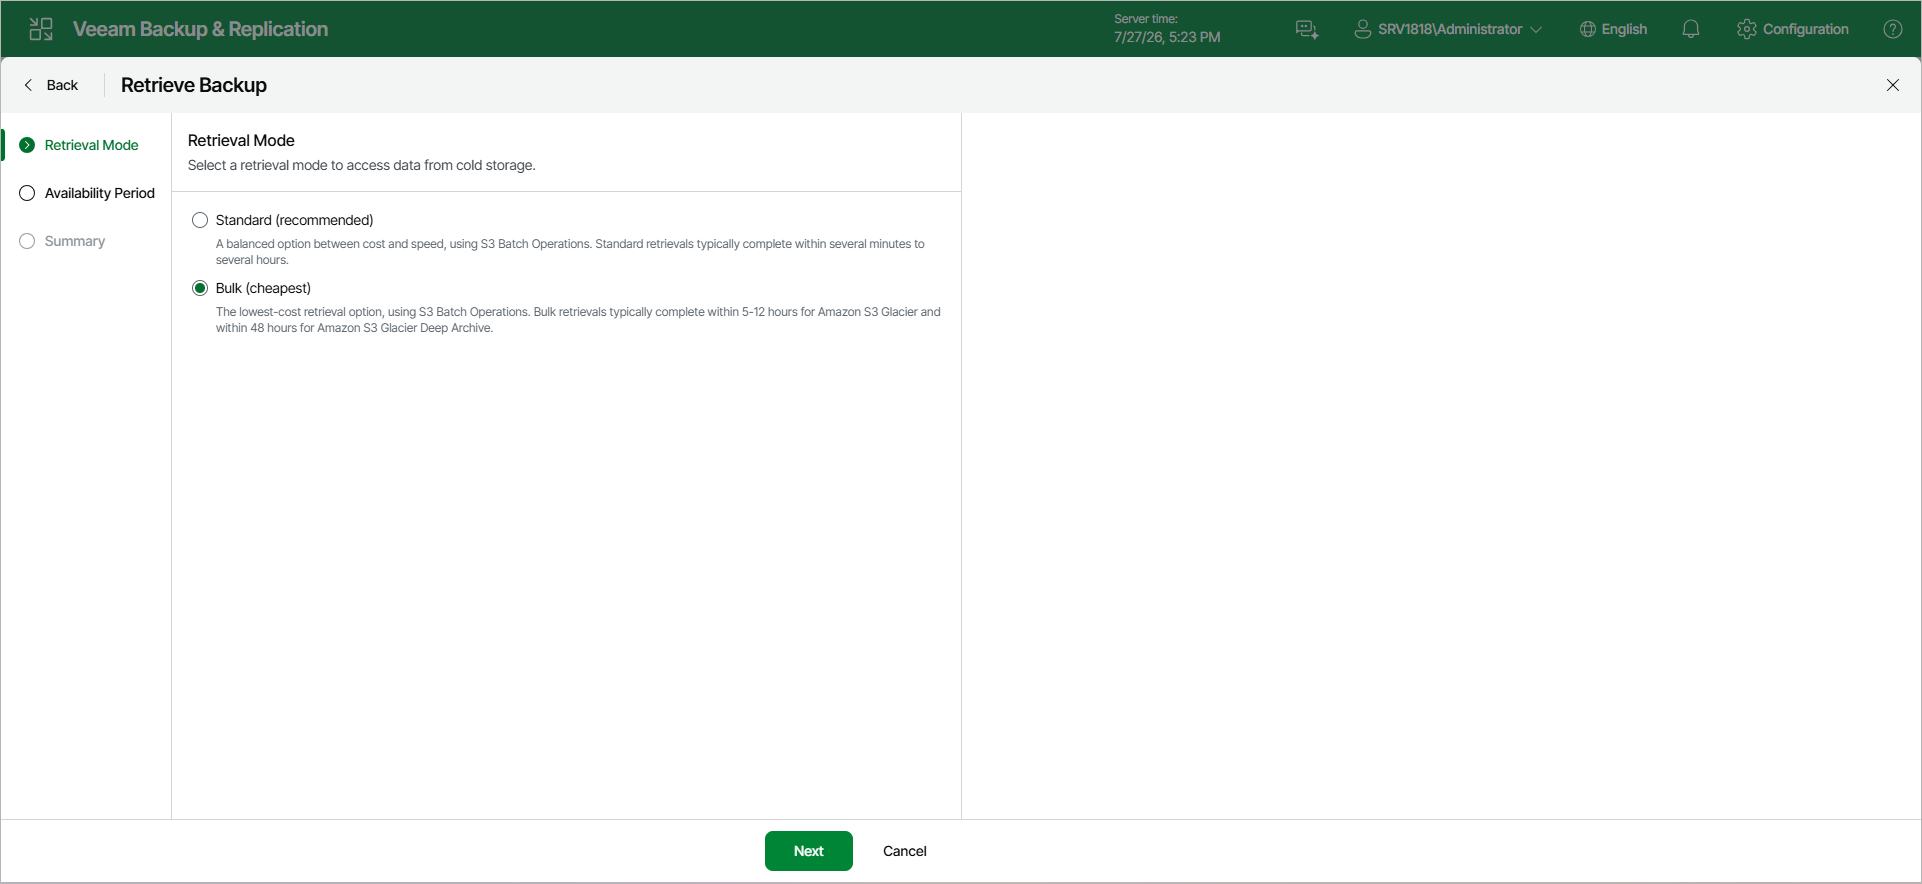
Task: Open the messages/tasks icon in header
Action: tap(1307, 29)
